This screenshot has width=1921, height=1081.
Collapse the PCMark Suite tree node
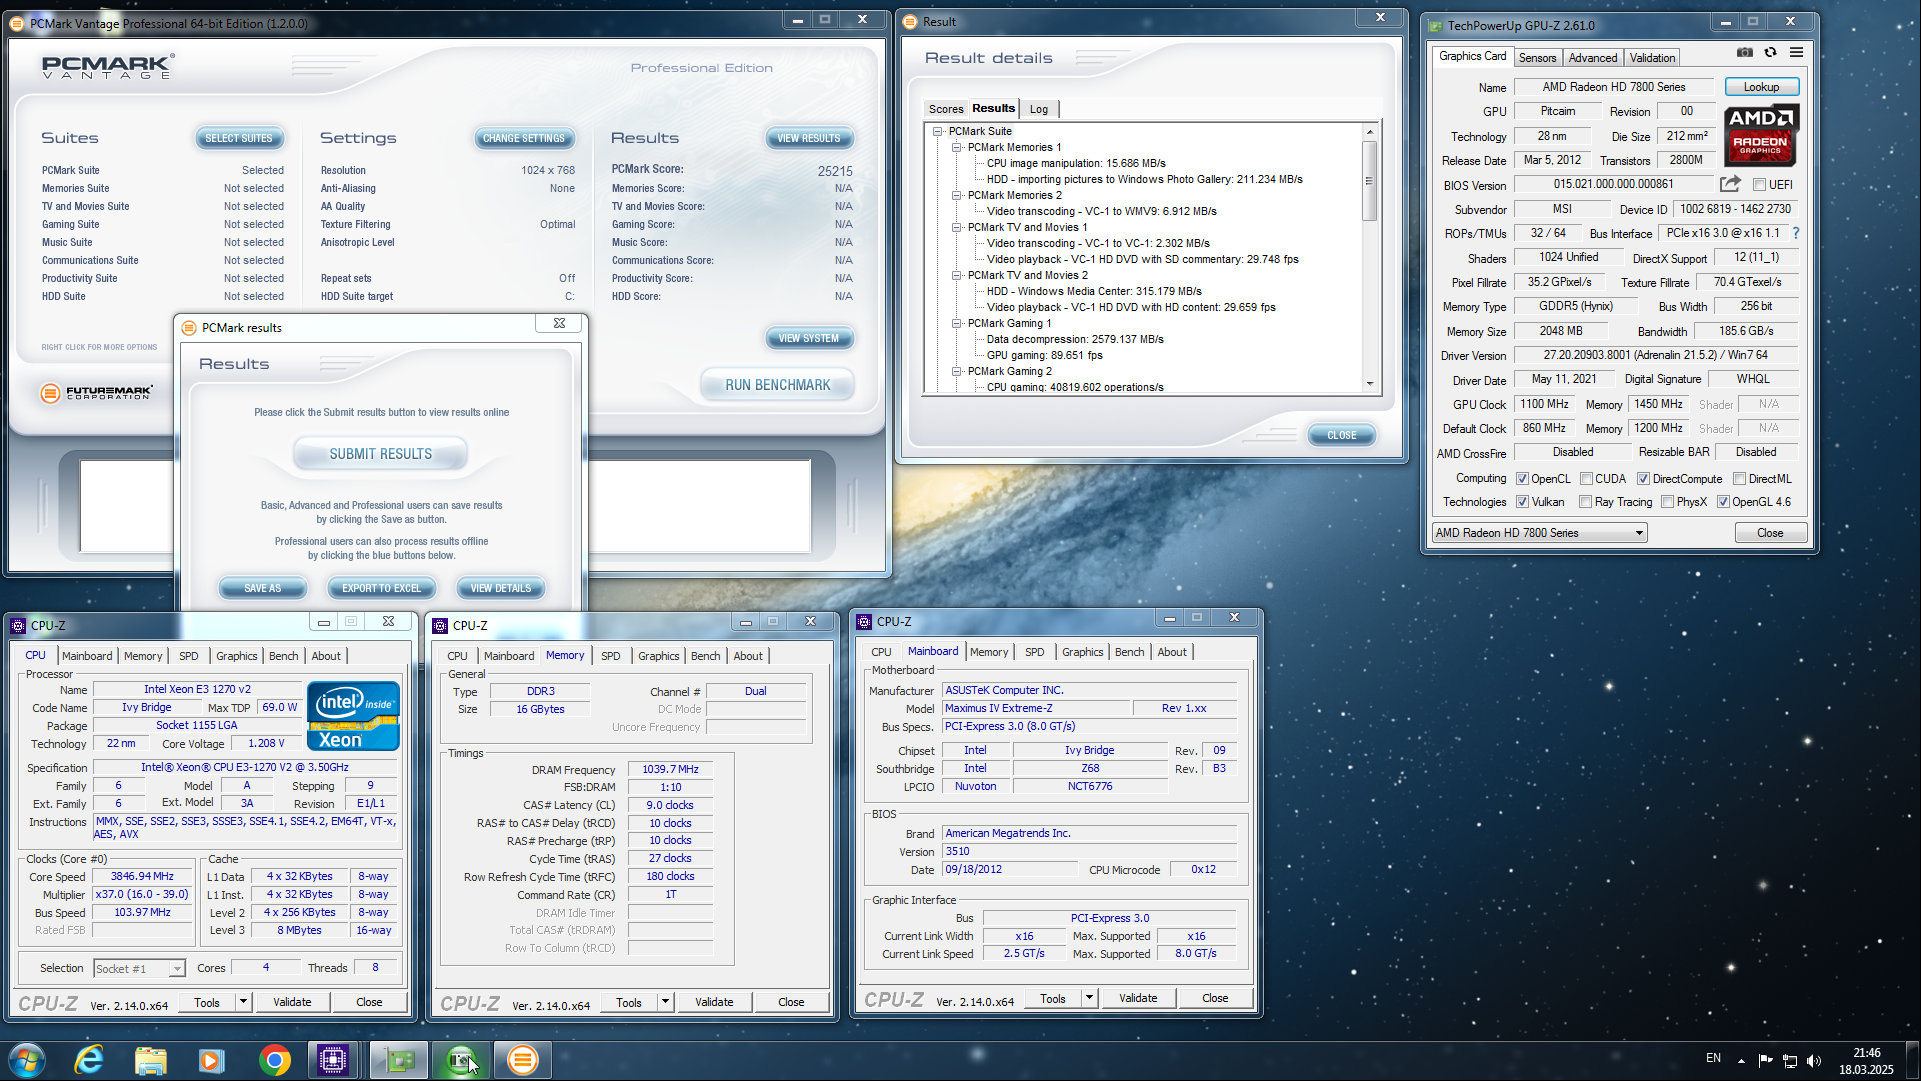(x=938, y=131)
